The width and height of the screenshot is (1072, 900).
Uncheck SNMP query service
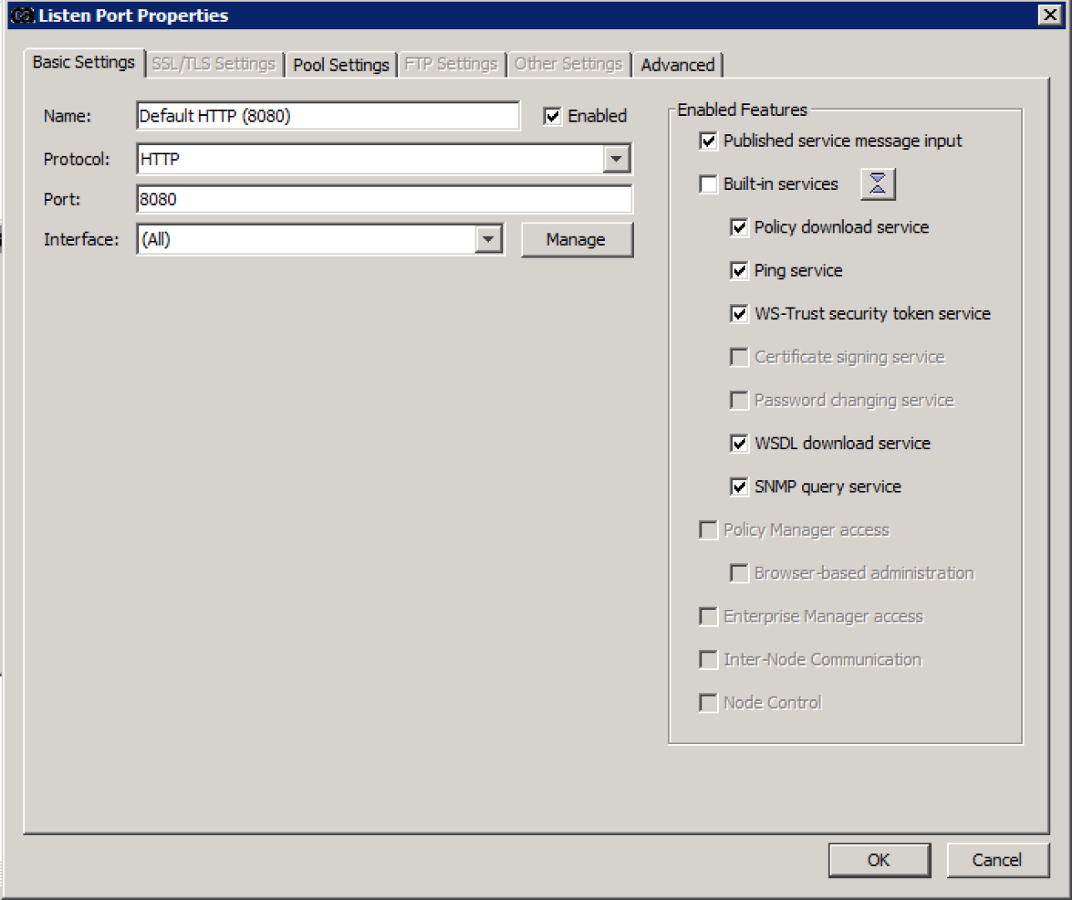tap(739, 486)
